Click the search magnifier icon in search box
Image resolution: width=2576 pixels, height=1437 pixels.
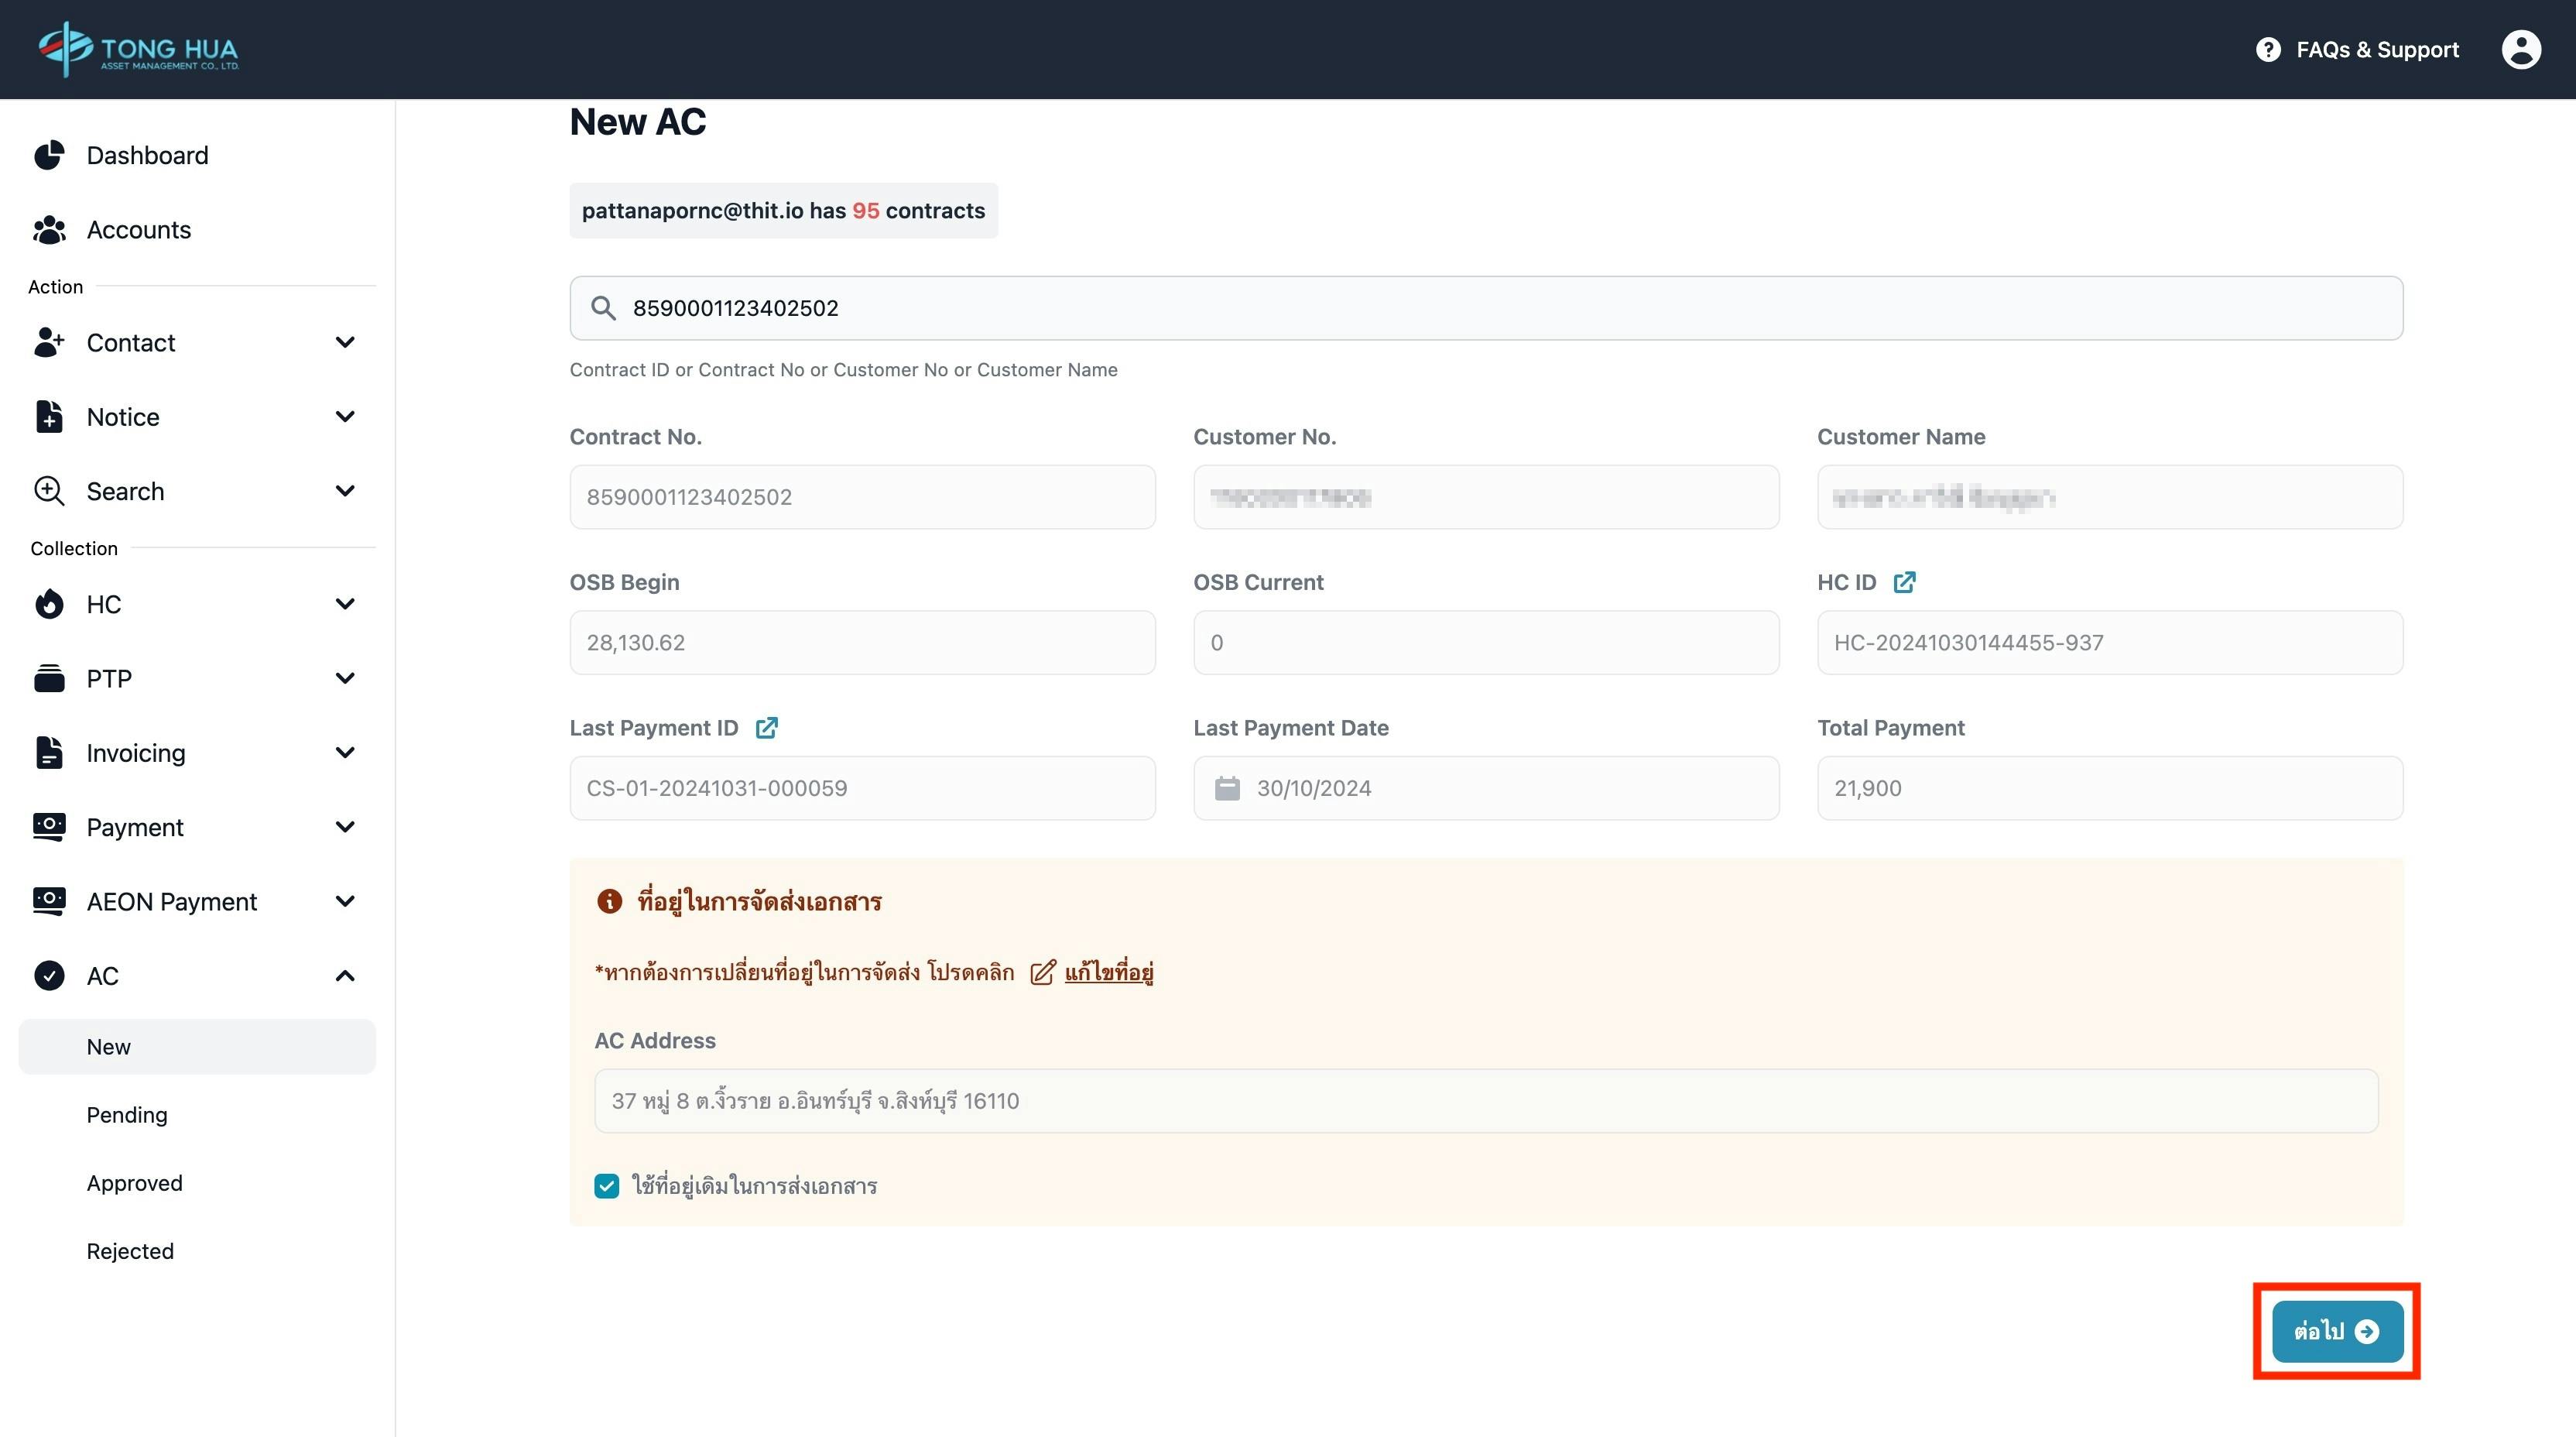[x=603, y=308]
